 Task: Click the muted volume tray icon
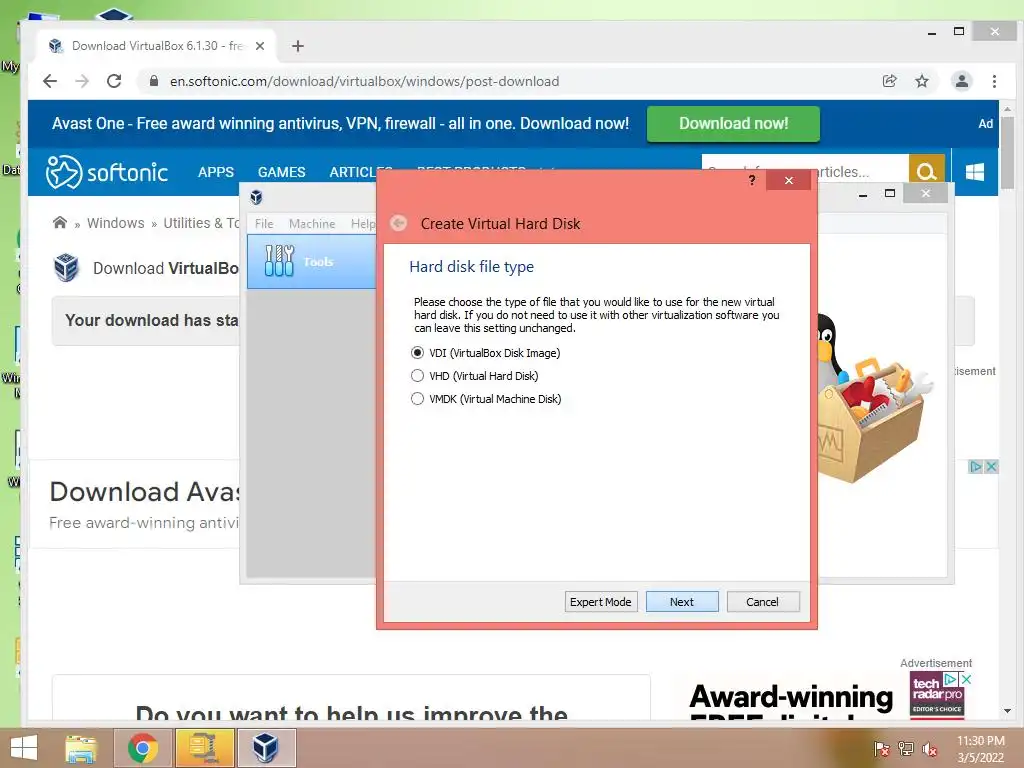pos(930,748)
